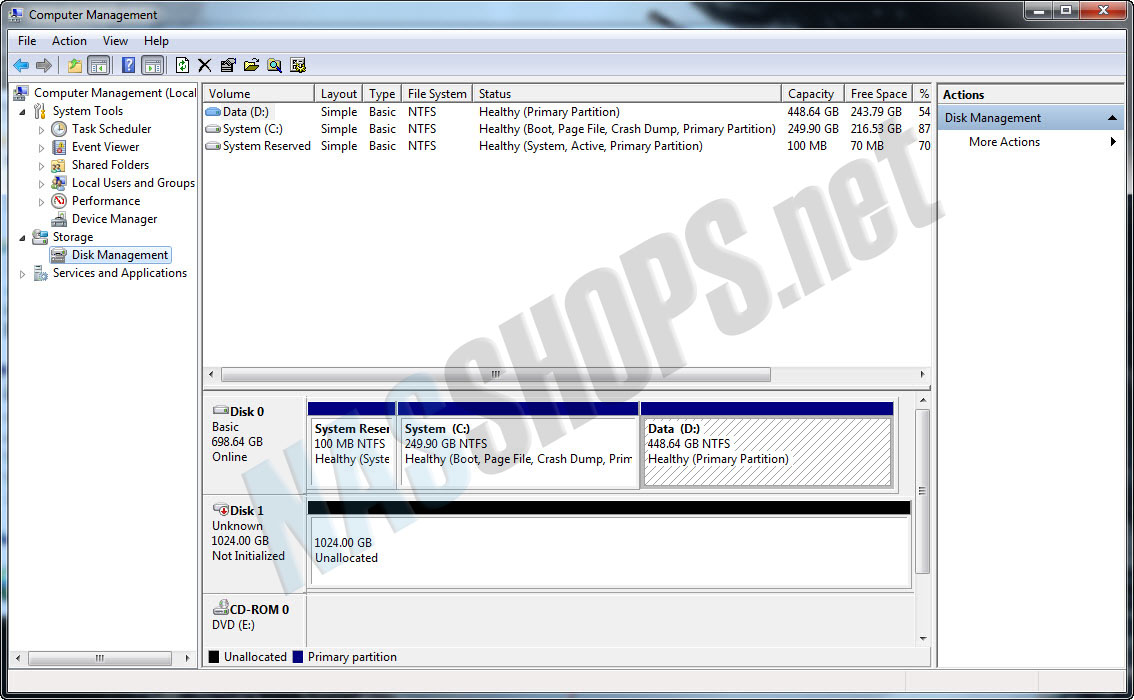
Task: Expand the Shared Folders node
Action: point(41,166)
